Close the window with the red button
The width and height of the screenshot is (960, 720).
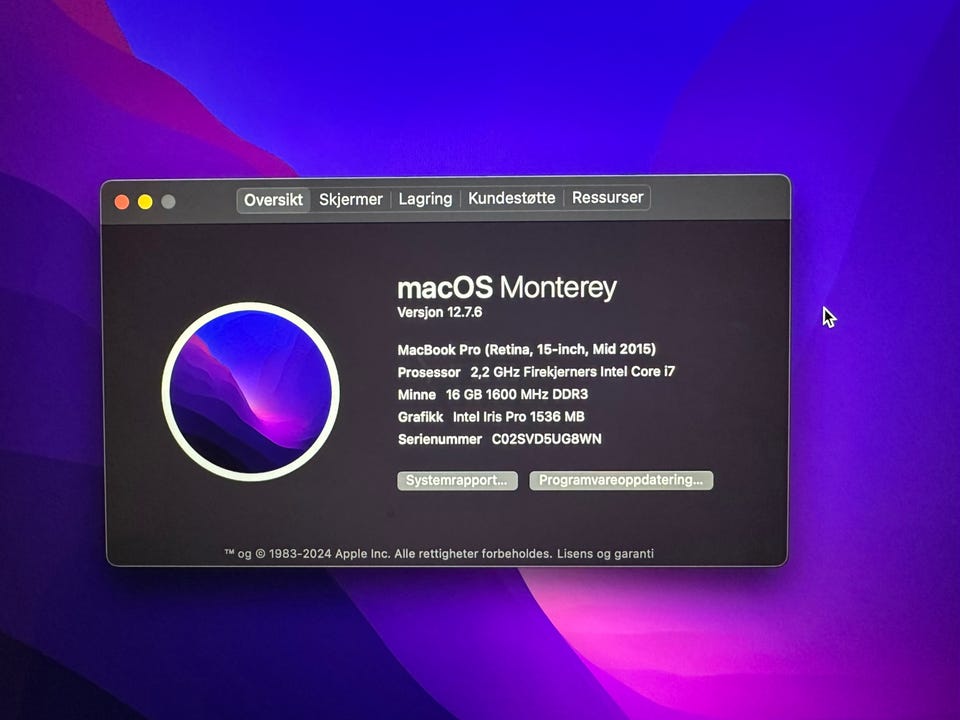tap(122, 202)
